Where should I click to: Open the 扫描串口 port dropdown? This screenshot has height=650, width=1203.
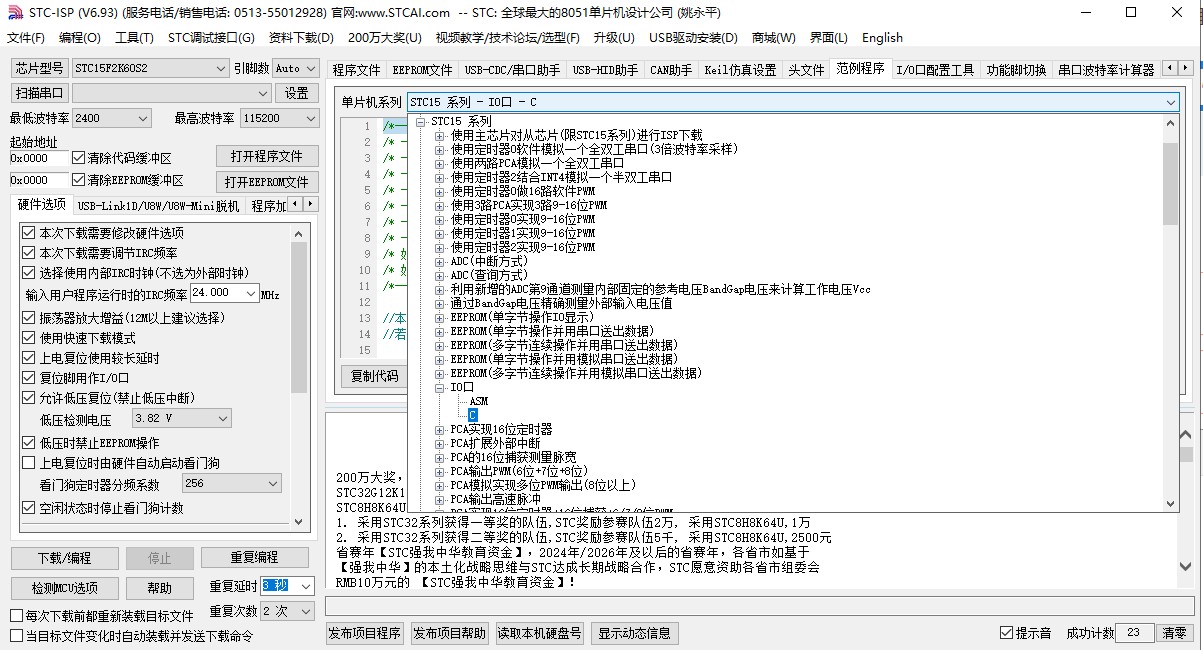pos(171,93)
